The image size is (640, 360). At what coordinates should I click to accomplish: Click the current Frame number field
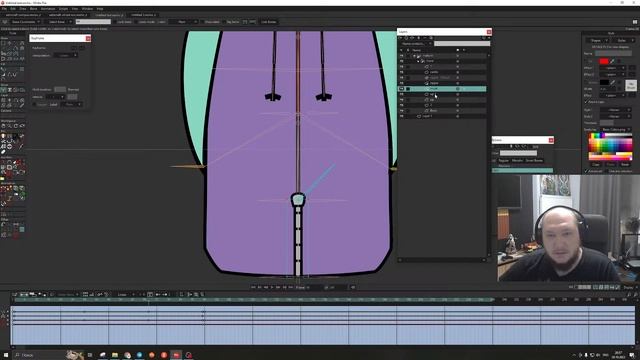point(313,287)
